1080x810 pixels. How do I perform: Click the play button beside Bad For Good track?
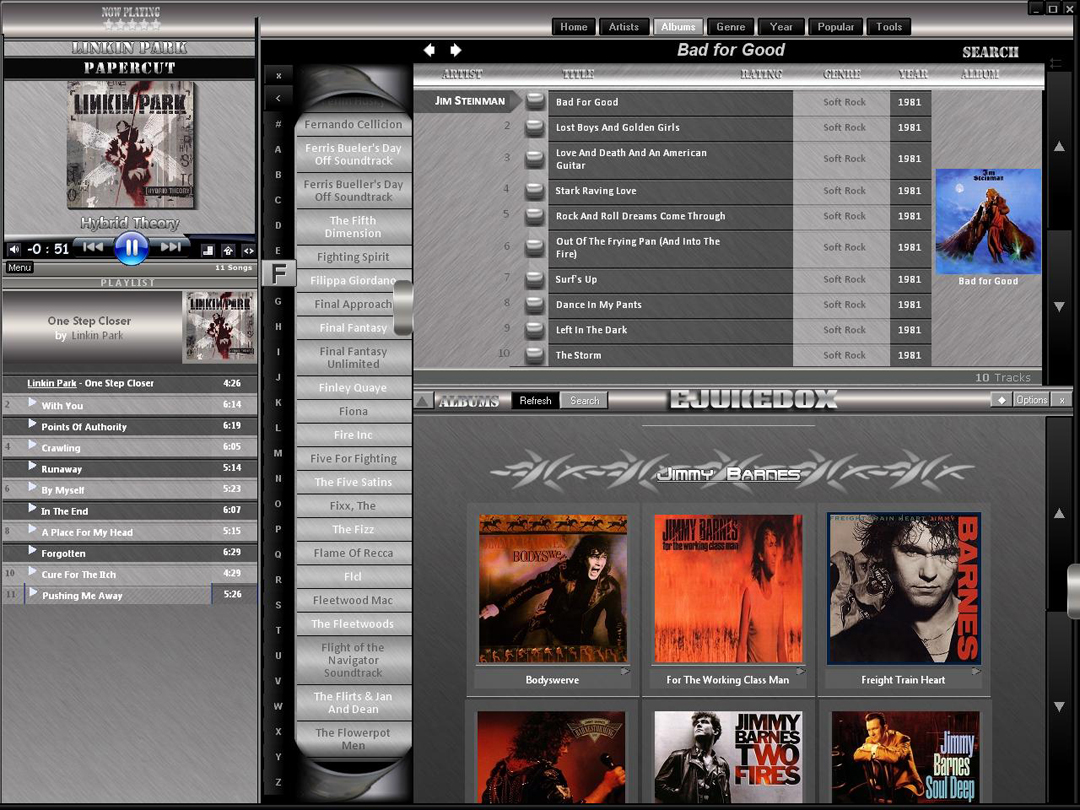click(x=535, y=101)
